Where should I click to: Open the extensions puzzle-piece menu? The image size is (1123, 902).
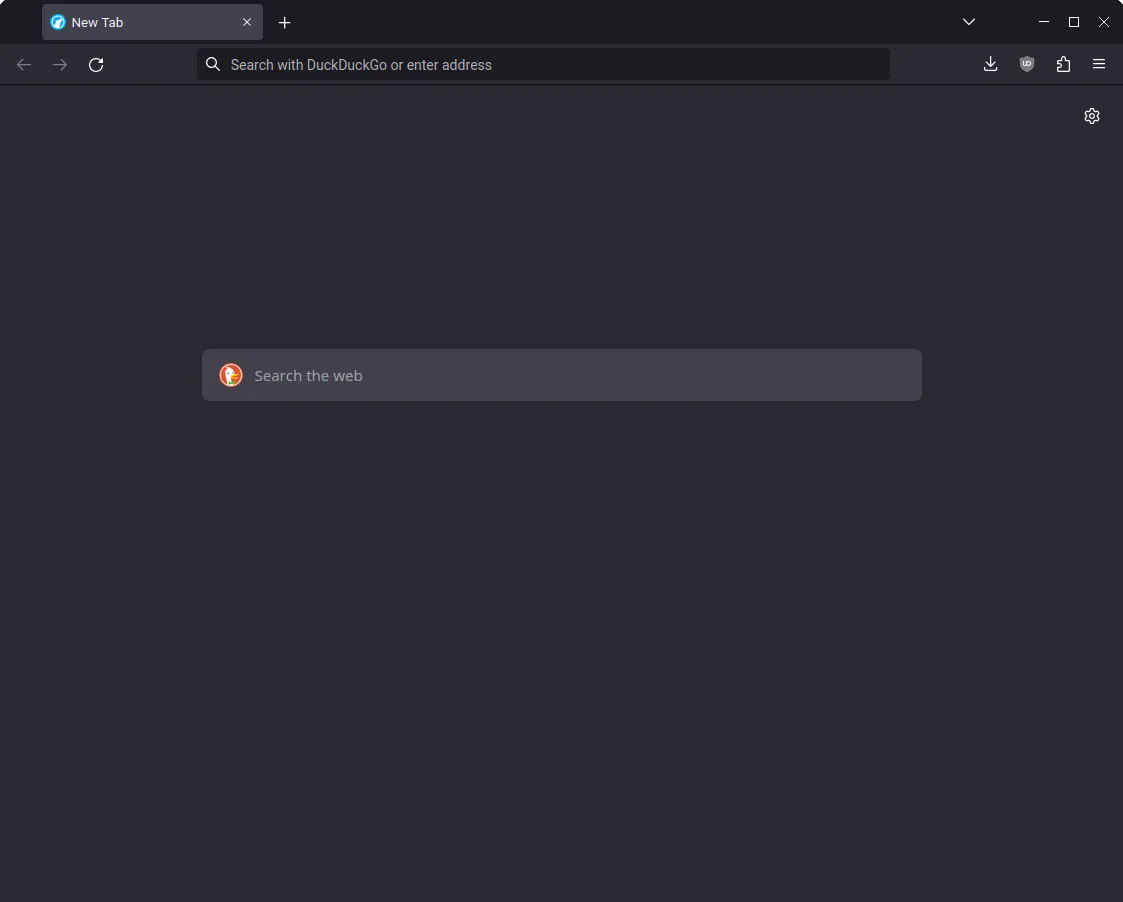click(x=1063, y=64)
